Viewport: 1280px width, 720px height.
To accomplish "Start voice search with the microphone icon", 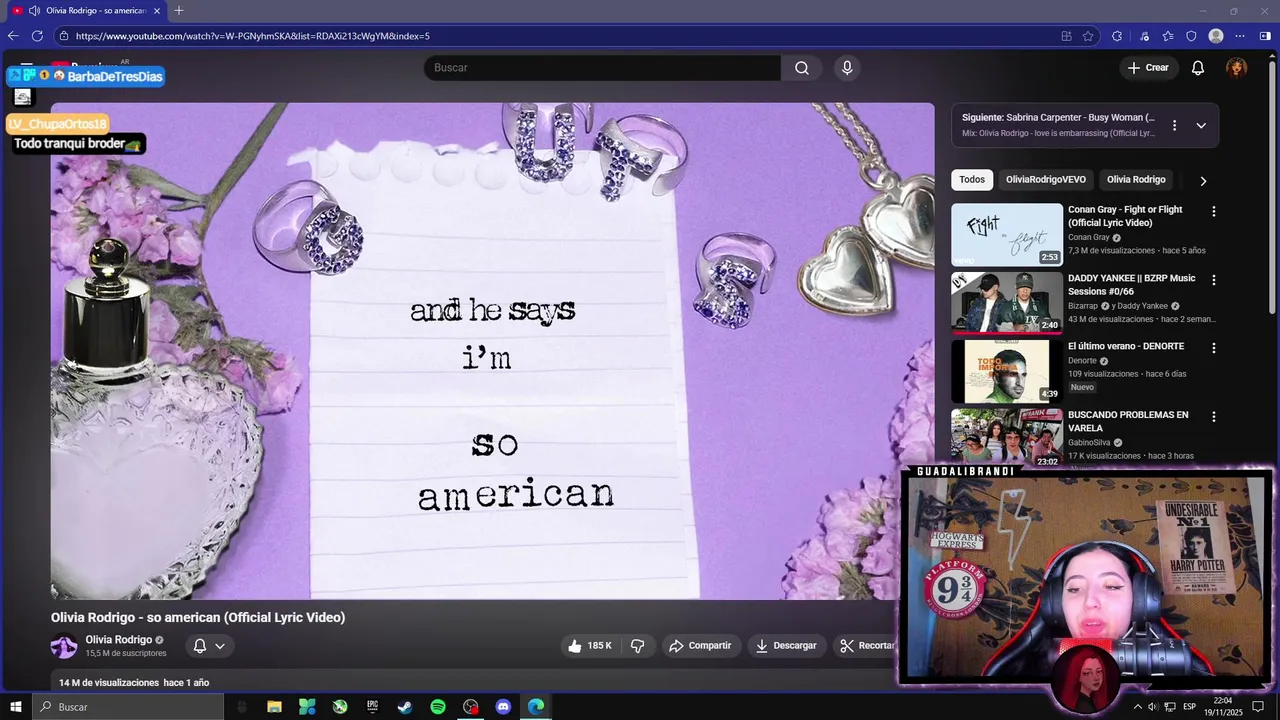I will click(x=847, y=68).
